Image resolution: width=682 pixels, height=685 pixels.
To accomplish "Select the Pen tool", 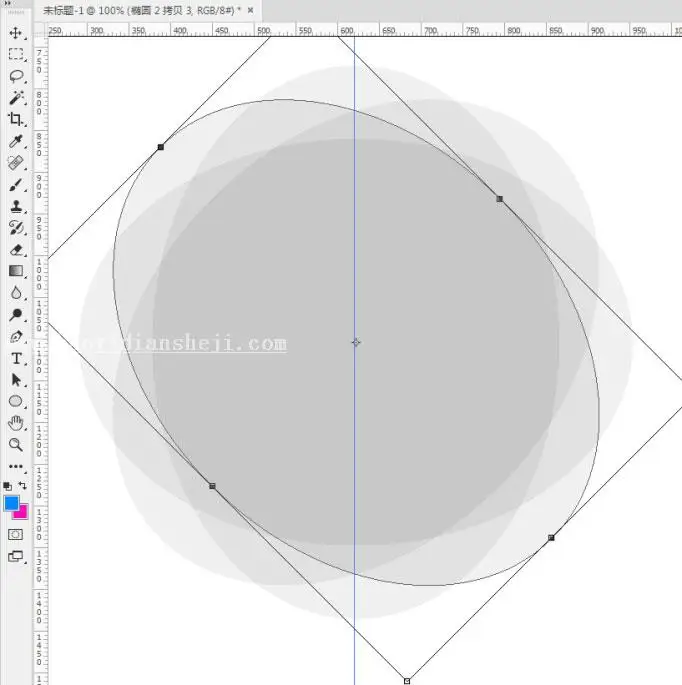I will [x=16, y=337].
